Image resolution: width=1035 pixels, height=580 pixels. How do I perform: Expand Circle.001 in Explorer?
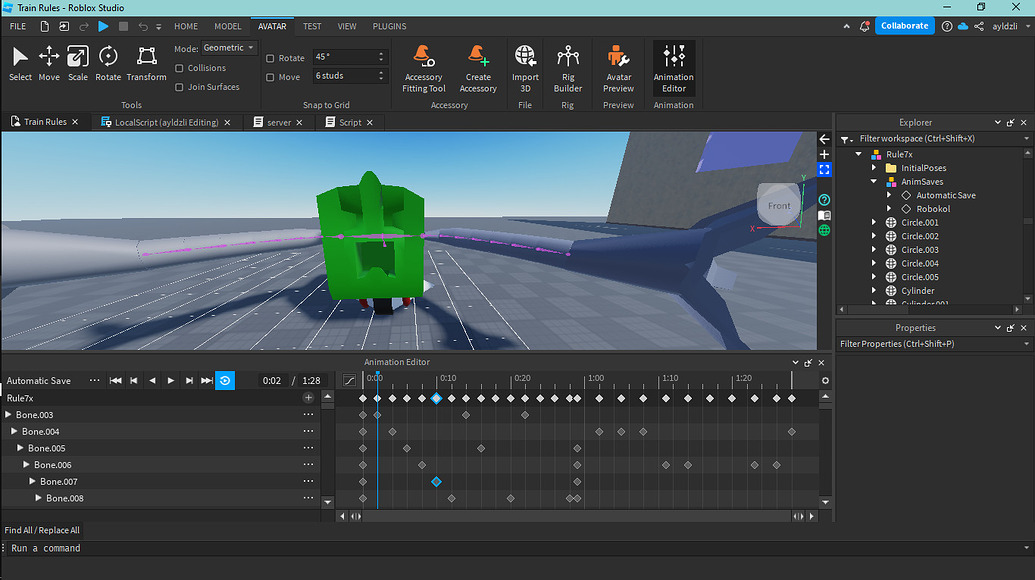click(x=874, y=222)
